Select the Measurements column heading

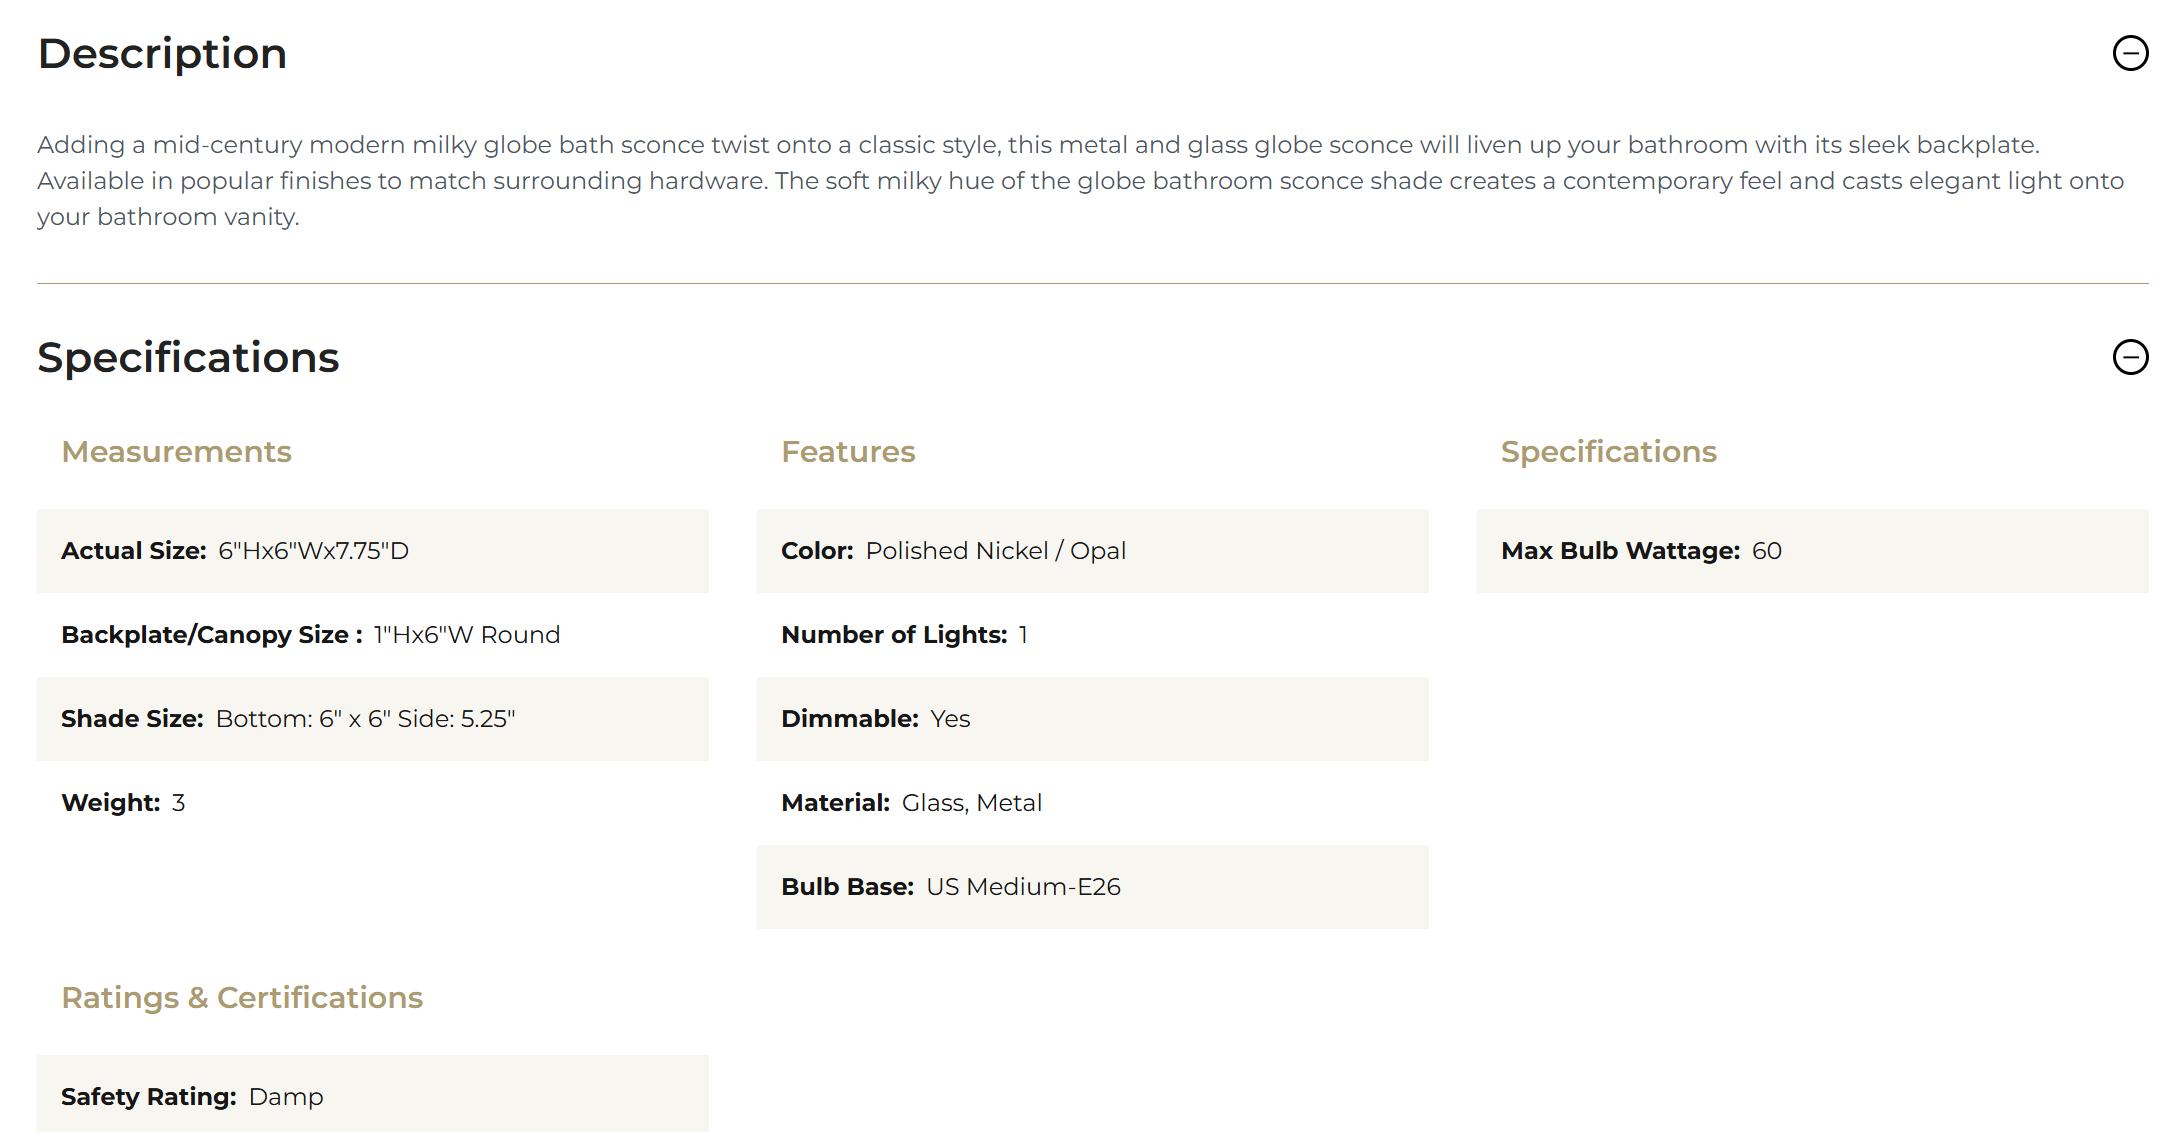coord(176,452)
